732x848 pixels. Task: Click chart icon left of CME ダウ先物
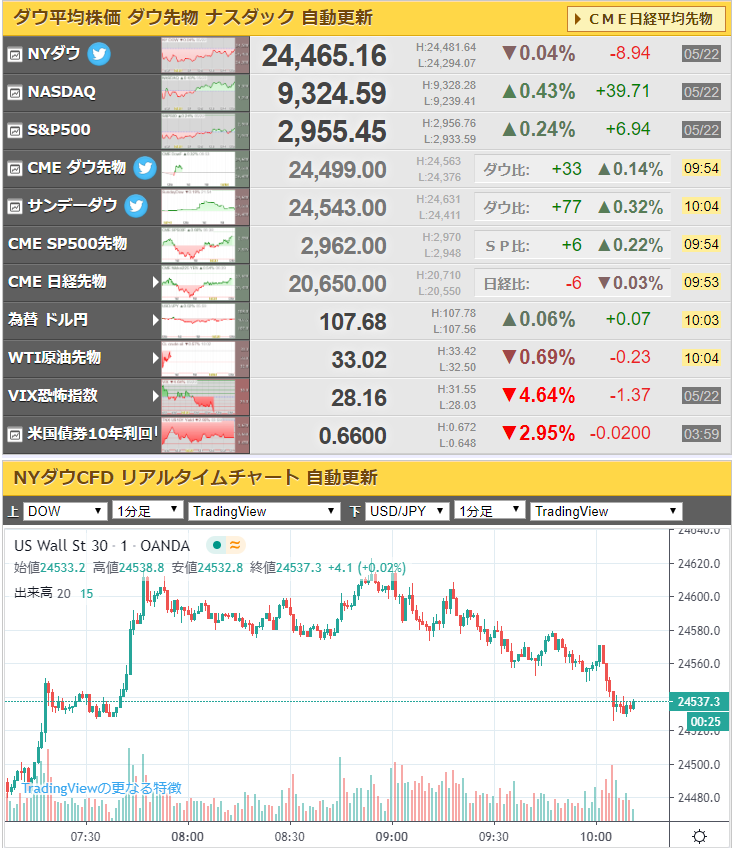click(x=15, y=168)
